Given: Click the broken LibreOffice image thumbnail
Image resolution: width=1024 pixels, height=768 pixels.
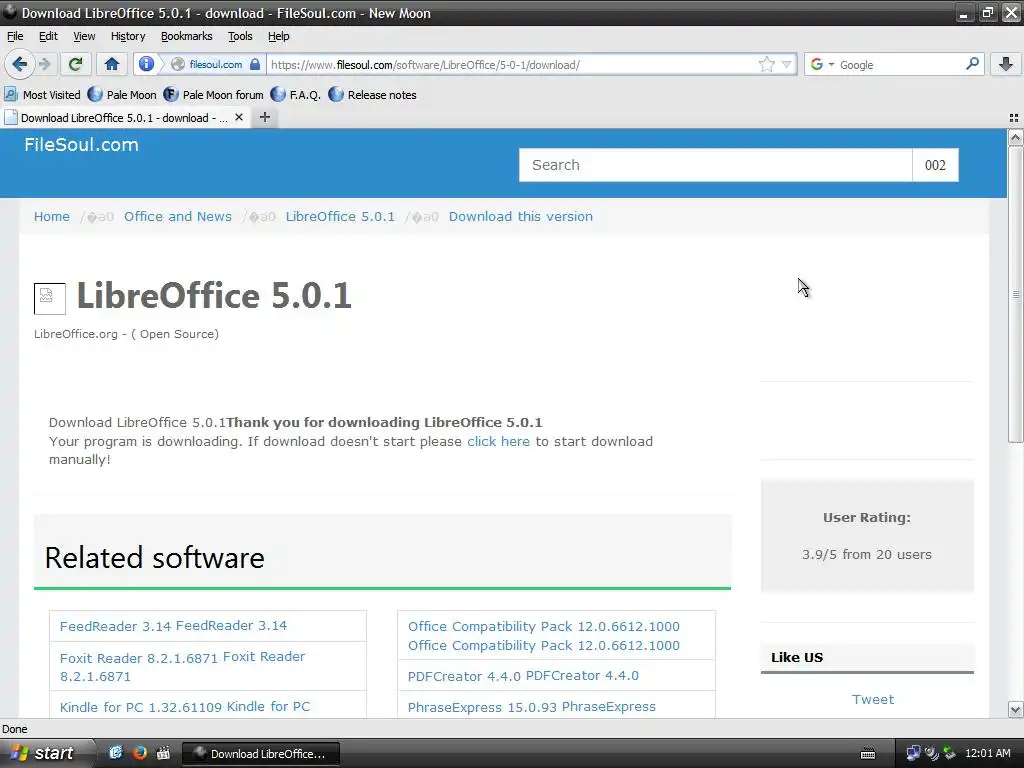Looking at the screenshot, I should click(50, 298).
